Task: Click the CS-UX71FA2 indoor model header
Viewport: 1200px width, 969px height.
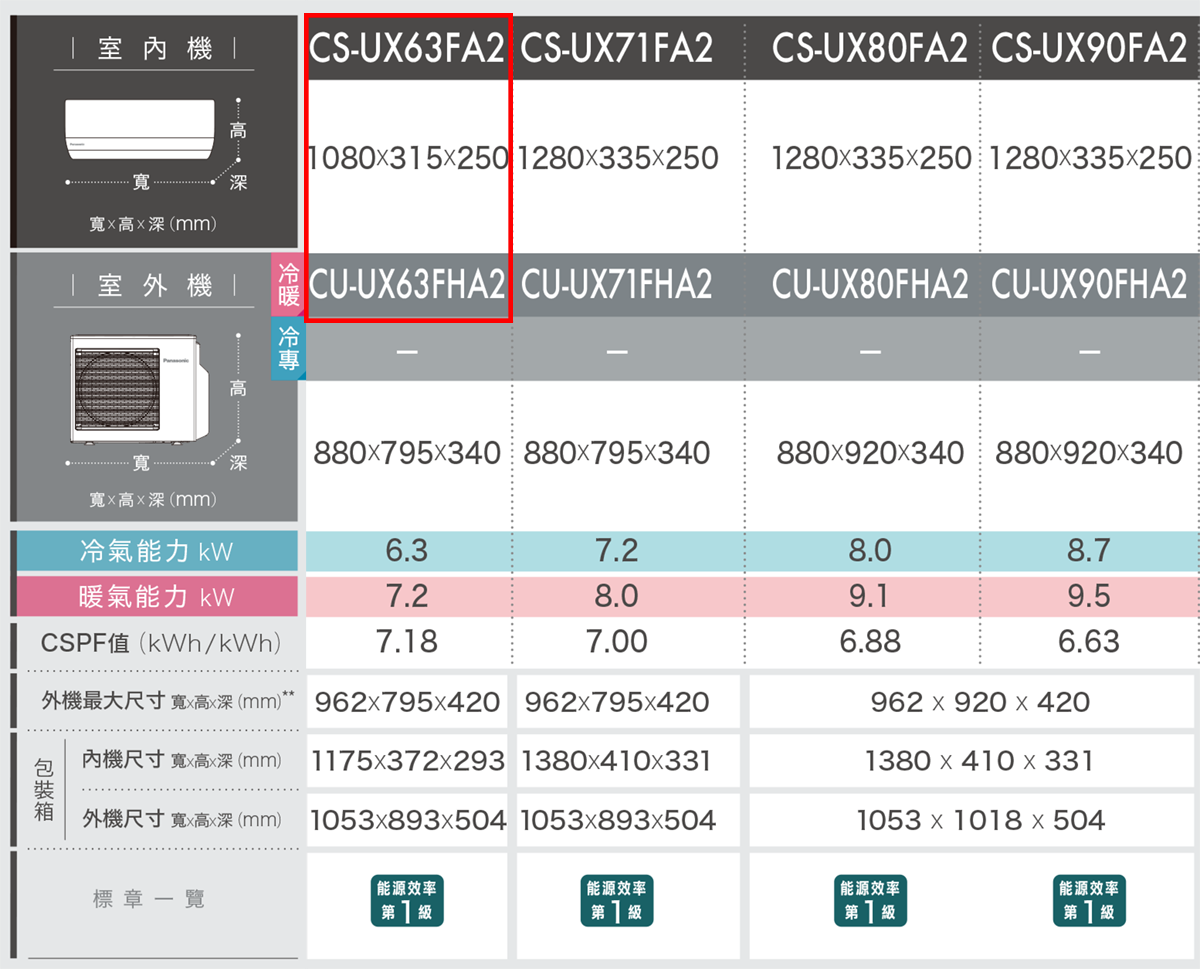Action: (x=617, y=48)
